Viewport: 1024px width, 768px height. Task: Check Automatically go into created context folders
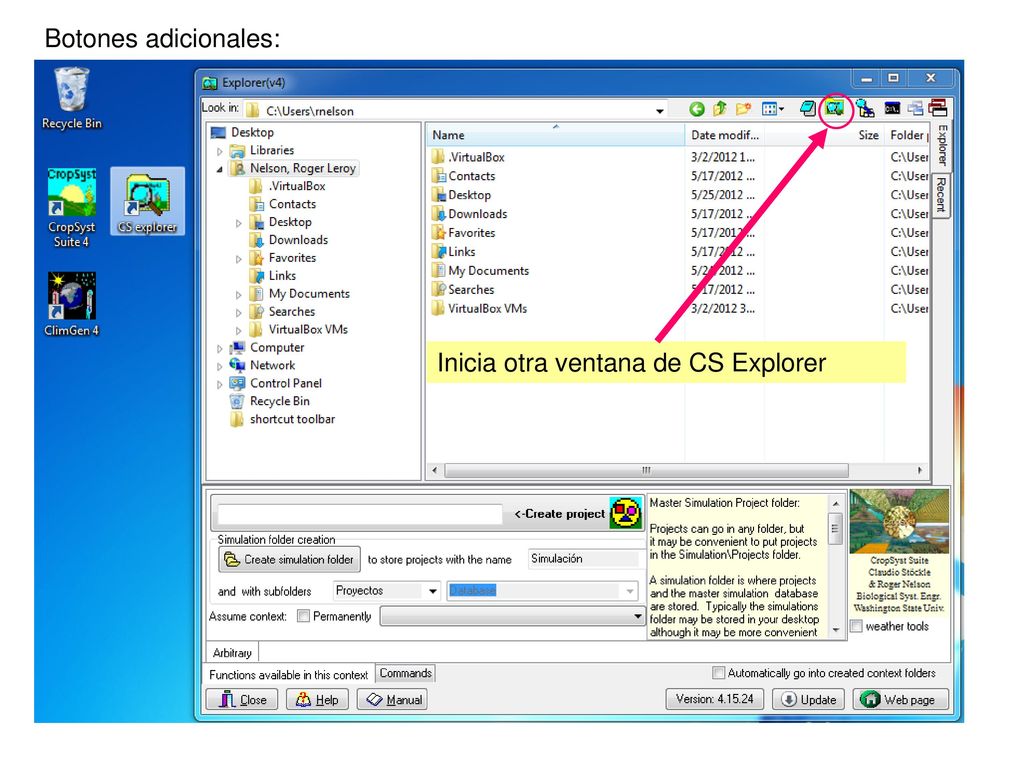[718, 673]
